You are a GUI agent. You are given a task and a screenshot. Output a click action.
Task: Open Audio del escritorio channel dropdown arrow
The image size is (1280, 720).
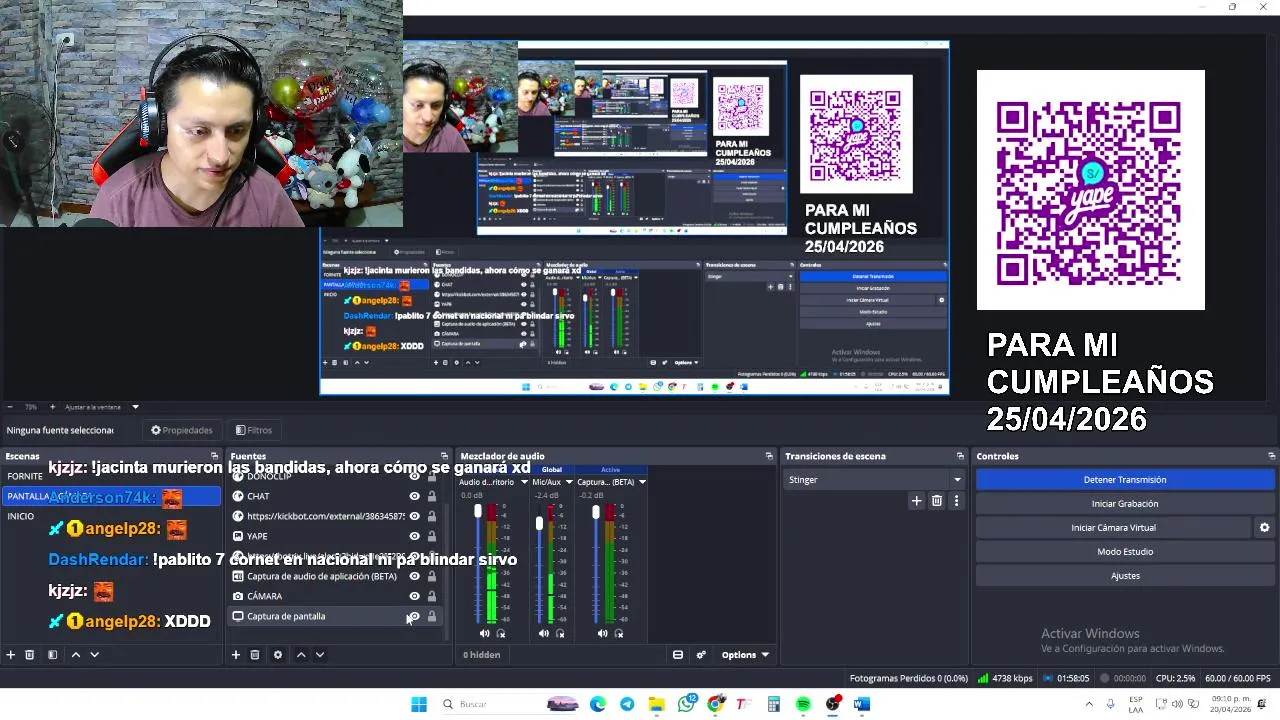[x=524, y=482]
